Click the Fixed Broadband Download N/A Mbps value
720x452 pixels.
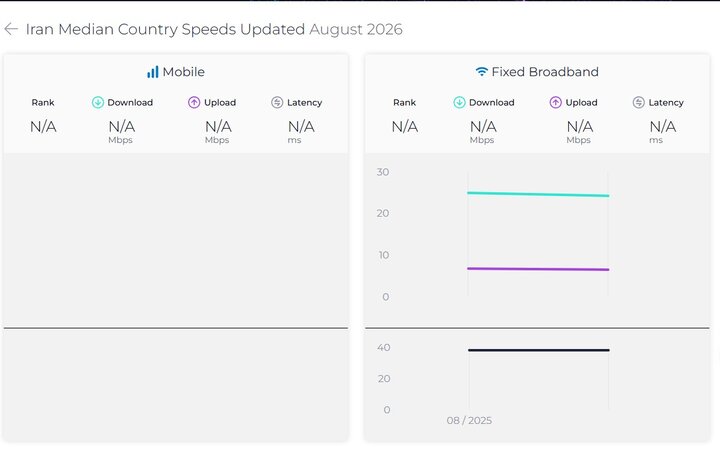coord(483,131)
